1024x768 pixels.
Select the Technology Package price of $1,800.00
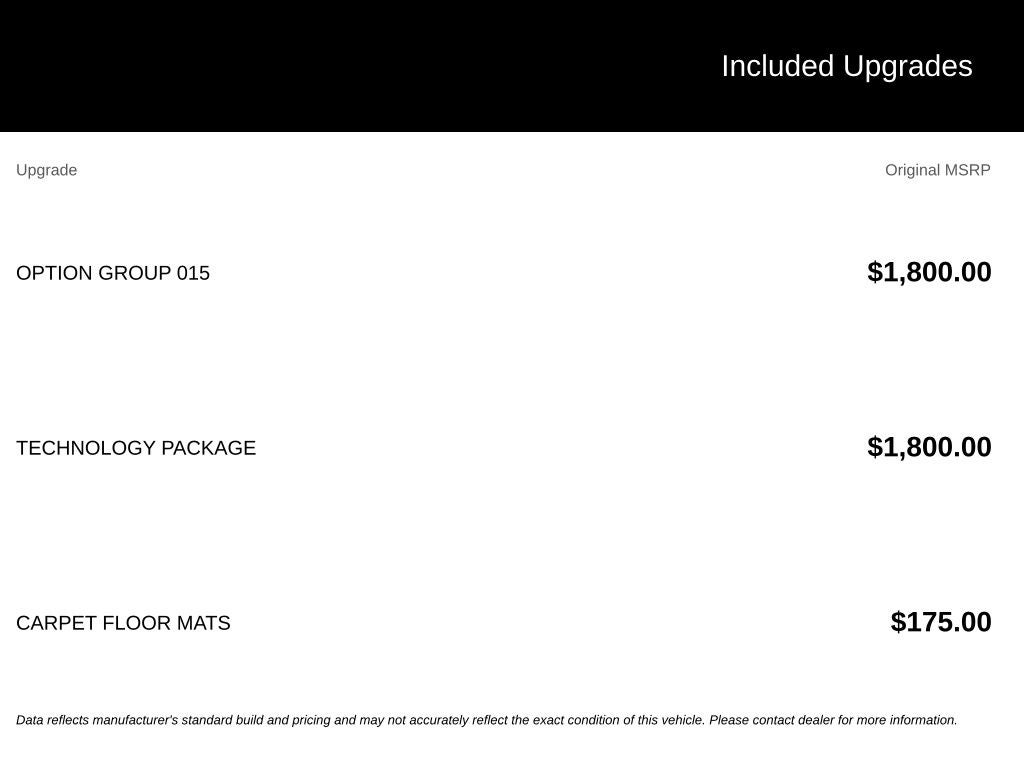(929, 447)
